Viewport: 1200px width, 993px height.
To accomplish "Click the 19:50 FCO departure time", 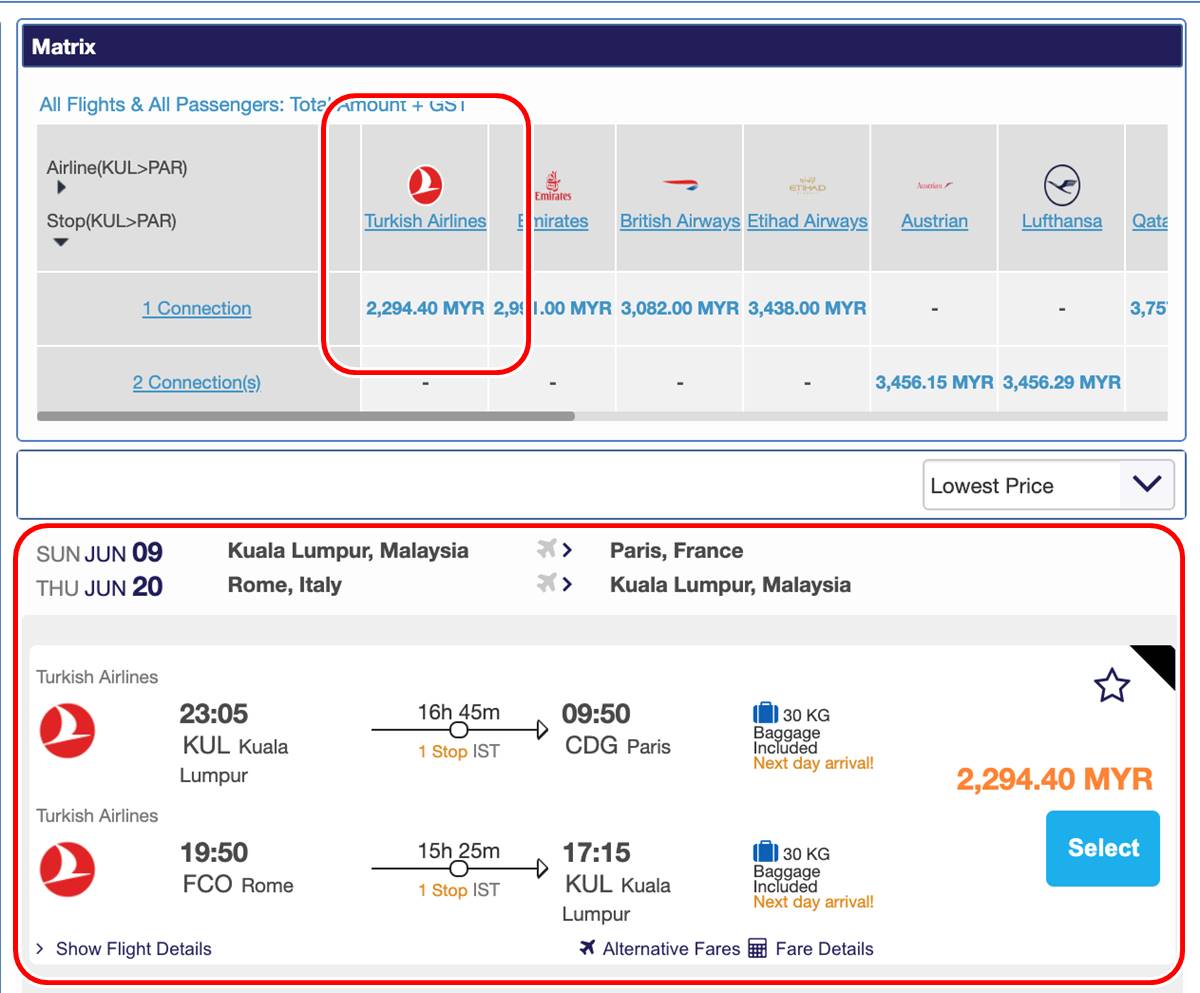I will click(x=214, y=852).
